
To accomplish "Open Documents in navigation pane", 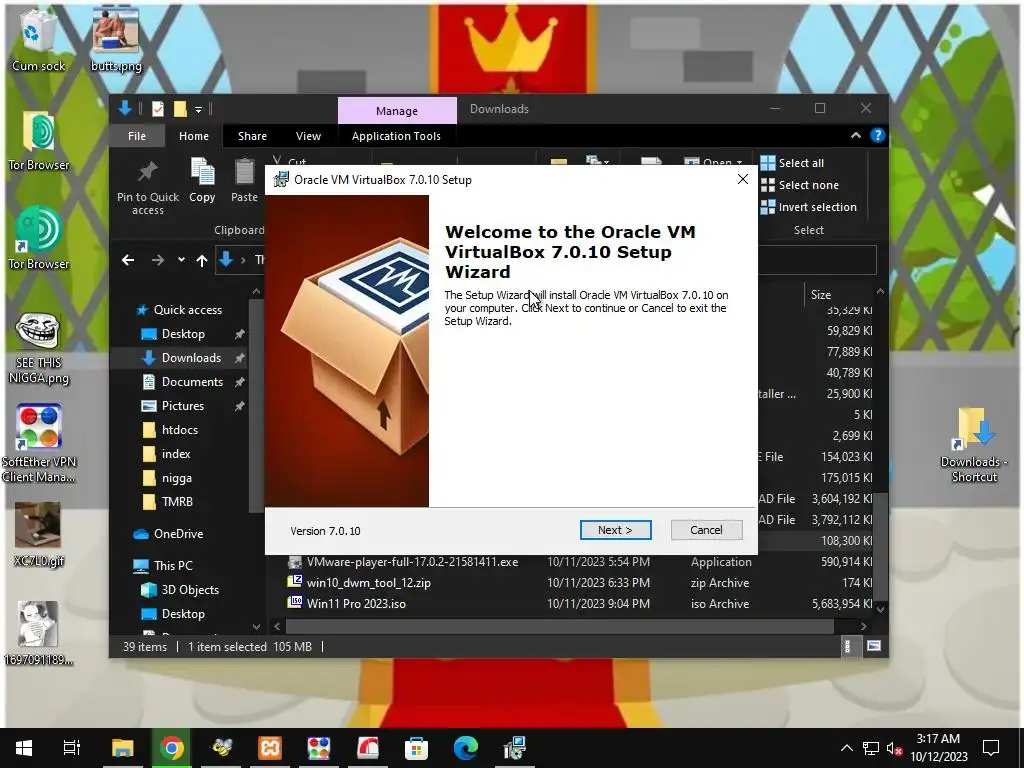I will 192,382.
